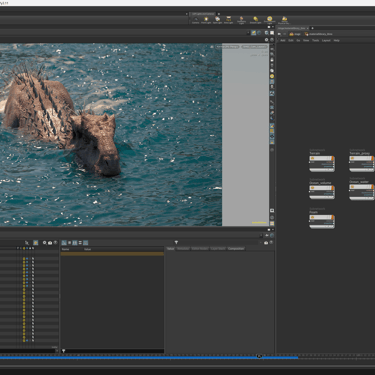This screenshot has width=375, height=375.
Task: Open the Edit menu in network editor
Action: point(291,40)
